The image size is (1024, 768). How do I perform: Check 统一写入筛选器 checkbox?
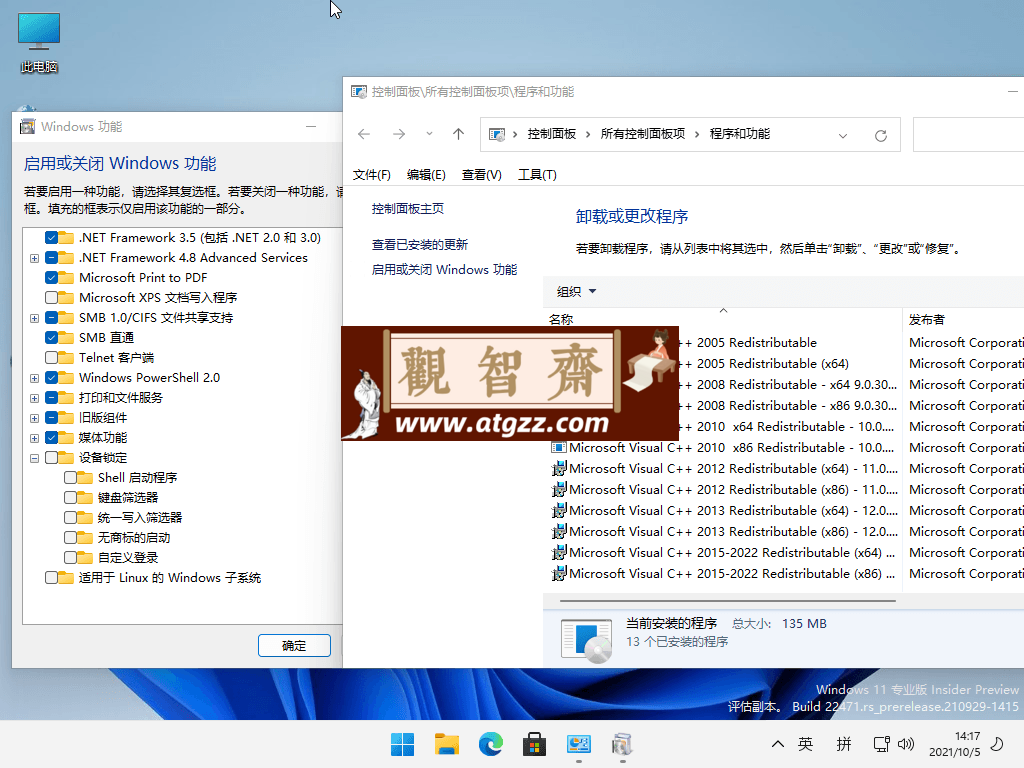[70, 517]
